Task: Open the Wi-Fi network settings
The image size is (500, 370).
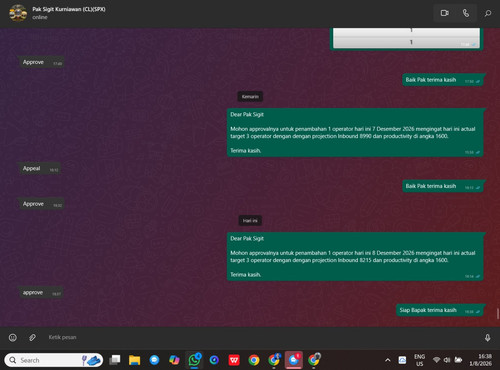Action: tap(436, 360)
